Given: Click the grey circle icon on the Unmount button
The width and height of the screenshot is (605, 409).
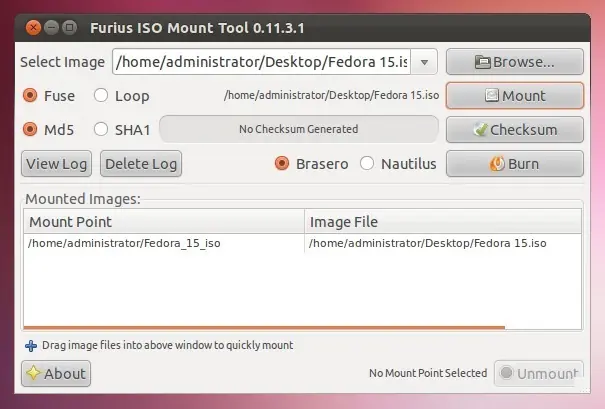Looking at the screenshot, I should point(506,373).
